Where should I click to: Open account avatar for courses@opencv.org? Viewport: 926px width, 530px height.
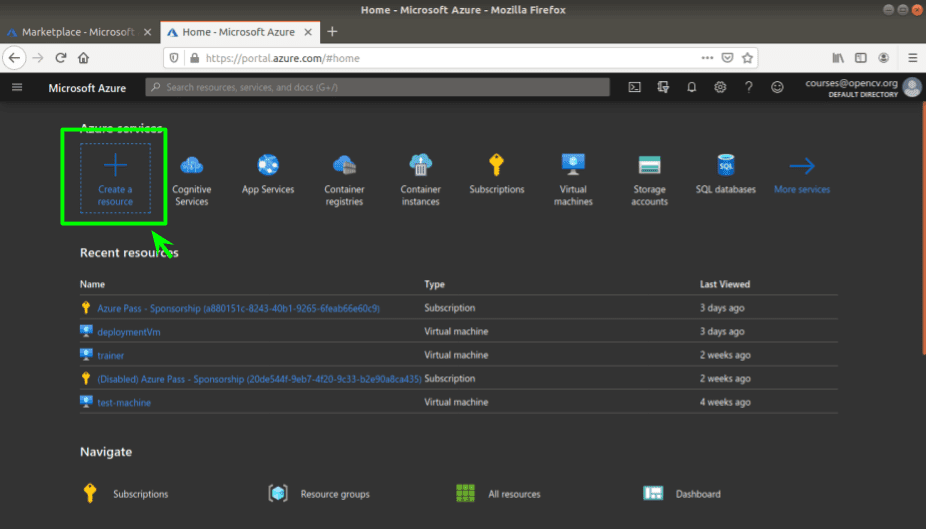(x=912, y=87)
